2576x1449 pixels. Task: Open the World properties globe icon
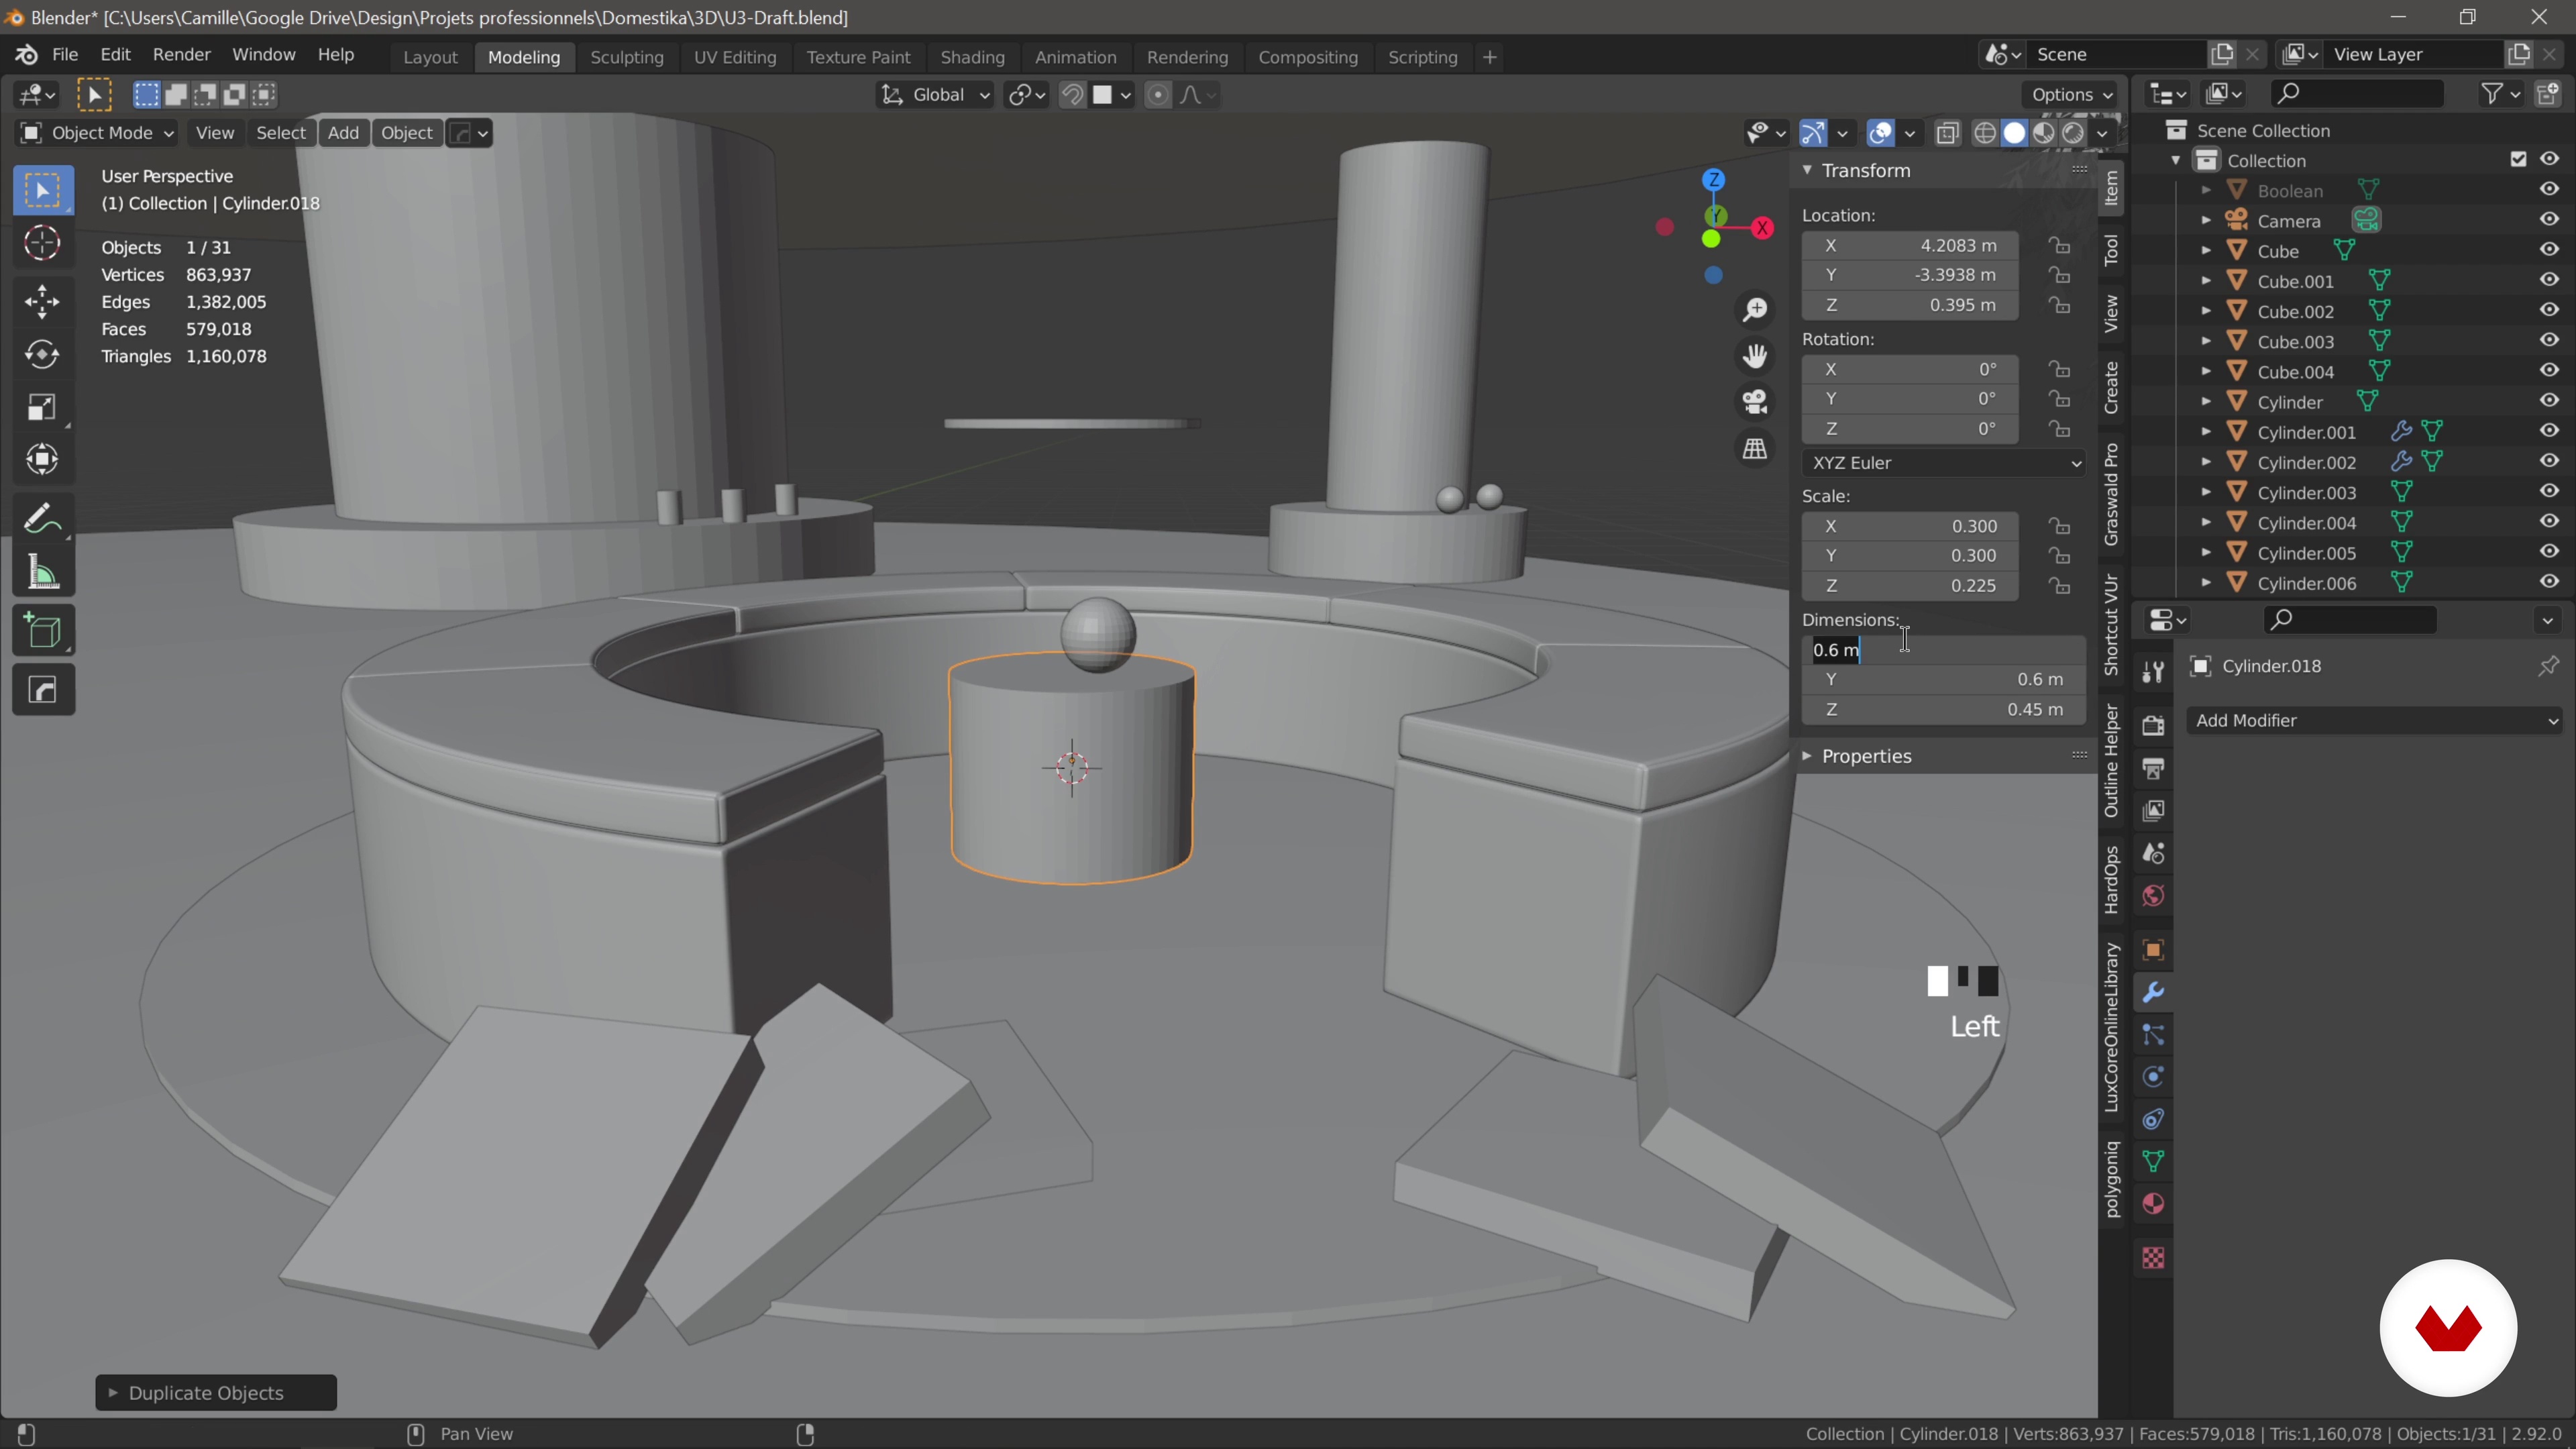[x=2153, y=895]
